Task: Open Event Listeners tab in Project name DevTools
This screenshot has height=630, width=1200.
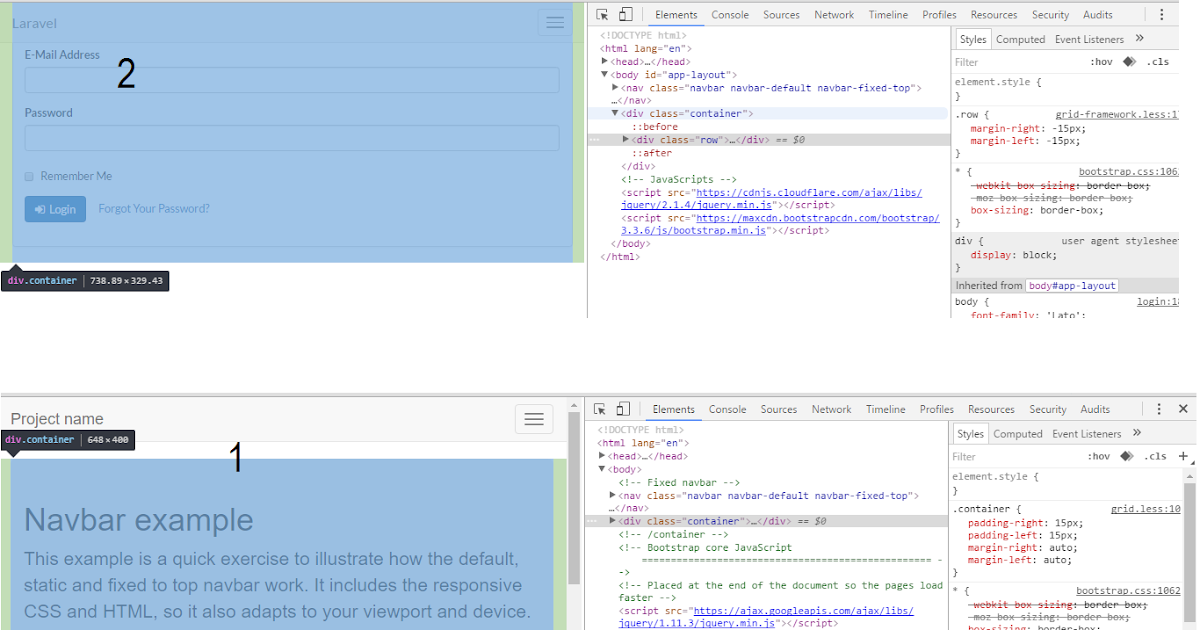Action: coord(1088,433)
